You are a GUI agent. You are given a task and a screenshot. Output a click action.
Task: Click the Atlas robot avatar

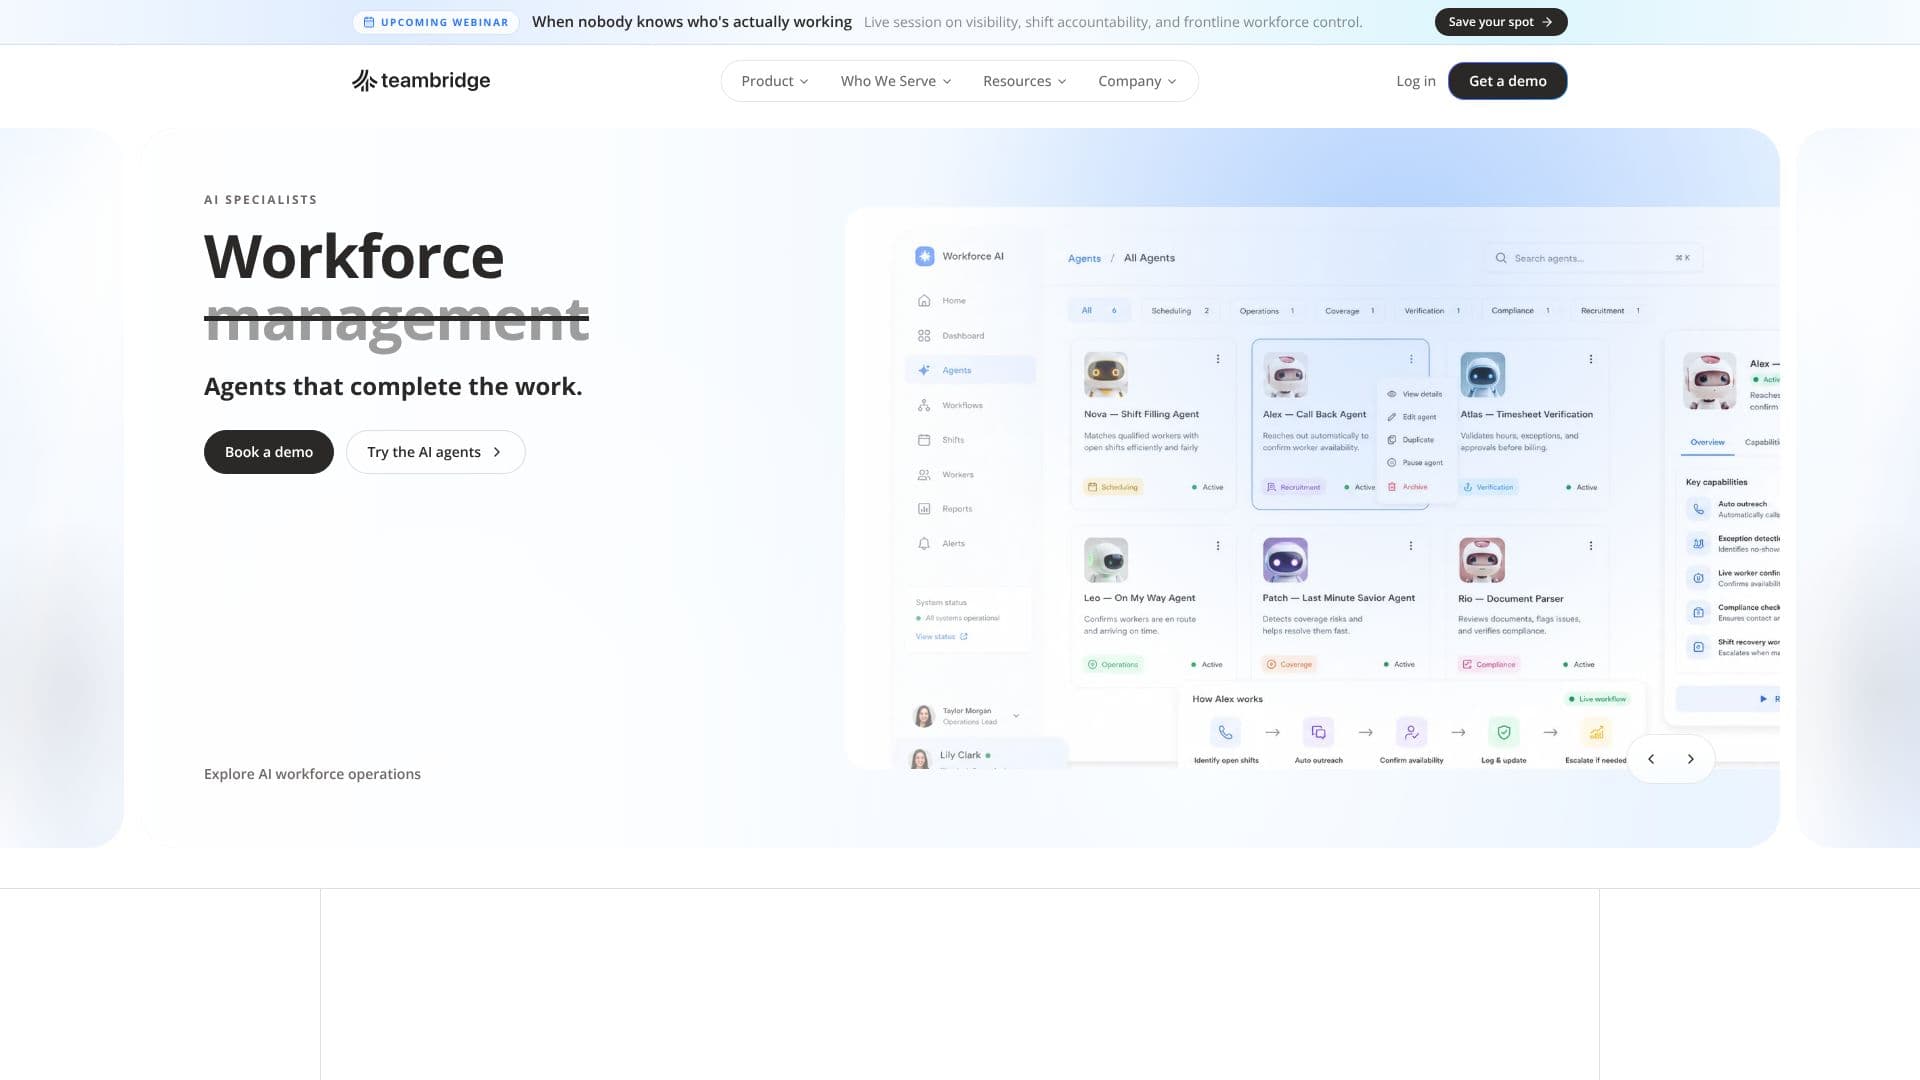click(1482, 375)
